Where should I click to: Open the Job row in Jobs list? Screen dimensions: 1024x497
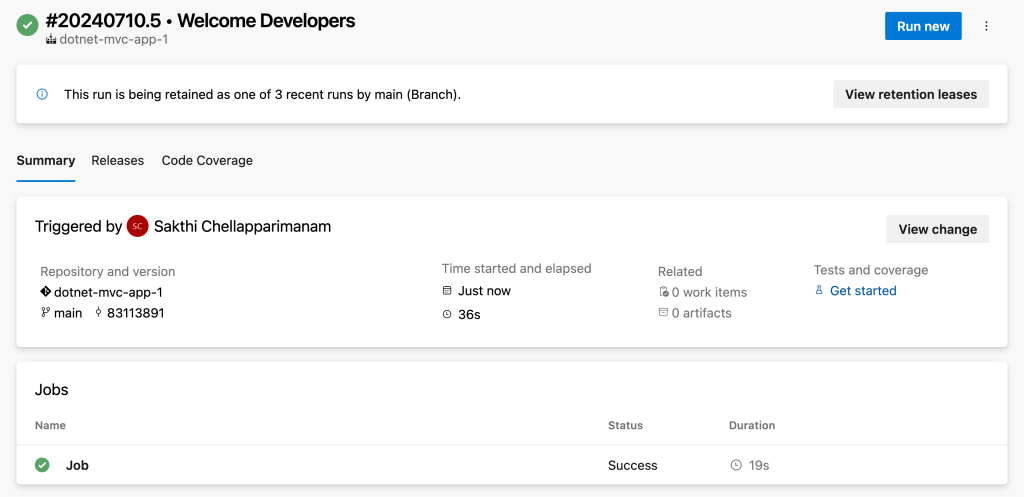77,465
